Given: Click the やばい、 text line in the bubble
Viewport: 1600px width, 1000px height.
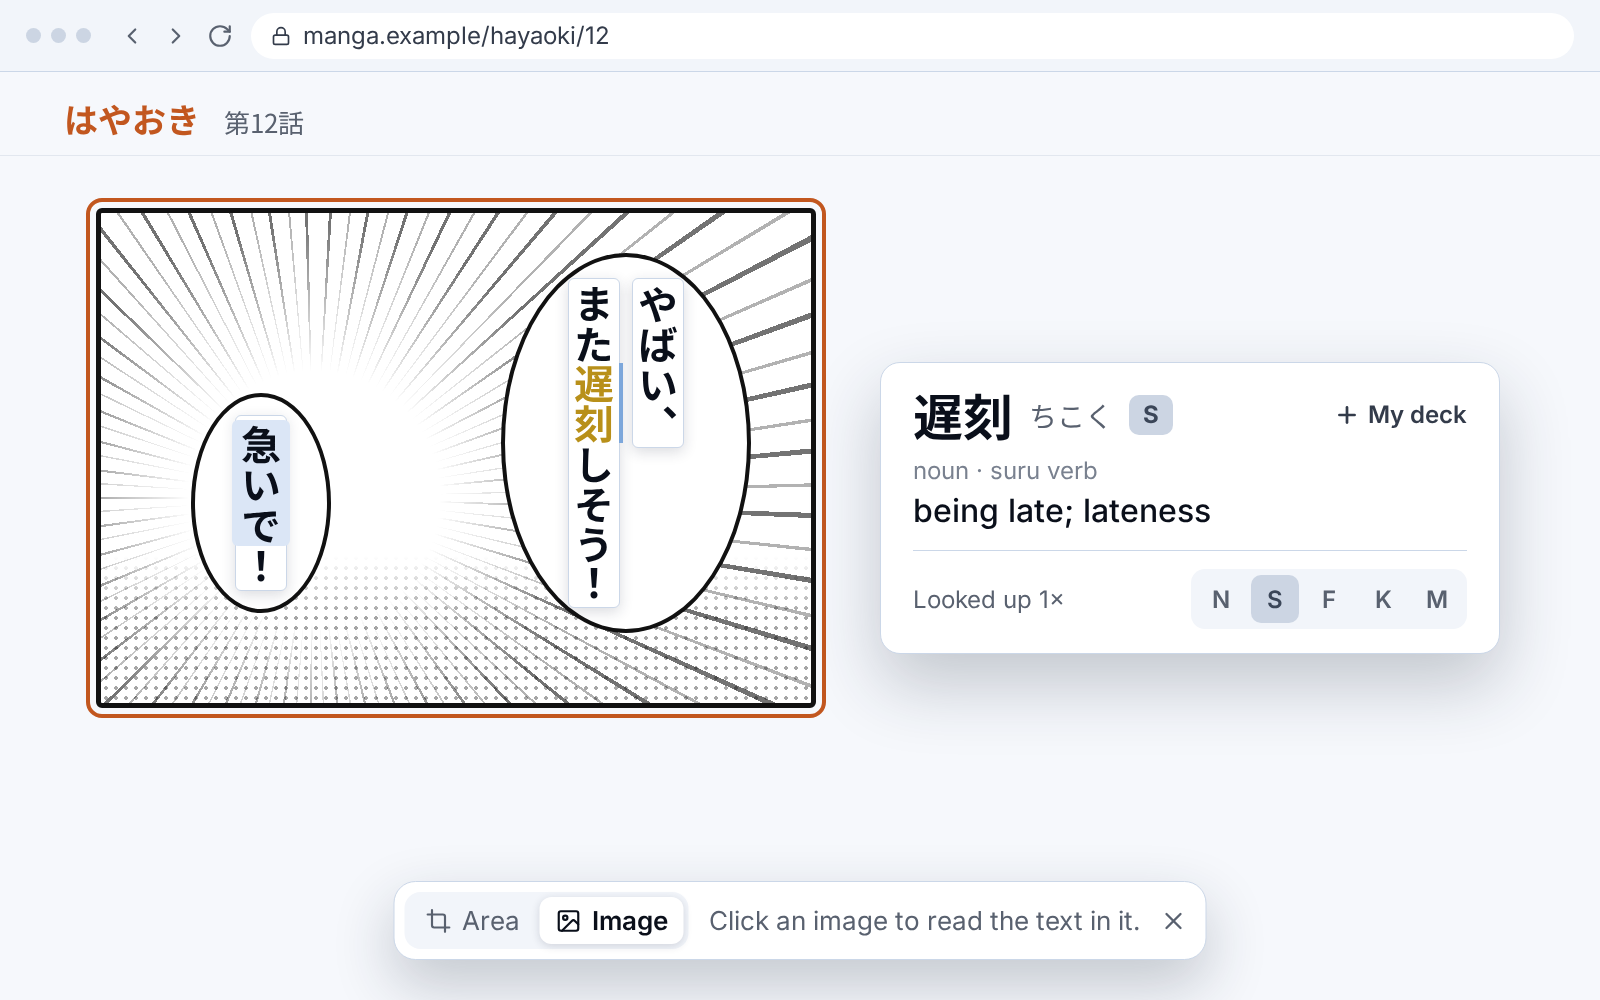Looking at the screenshot, I should coord(658,363).
